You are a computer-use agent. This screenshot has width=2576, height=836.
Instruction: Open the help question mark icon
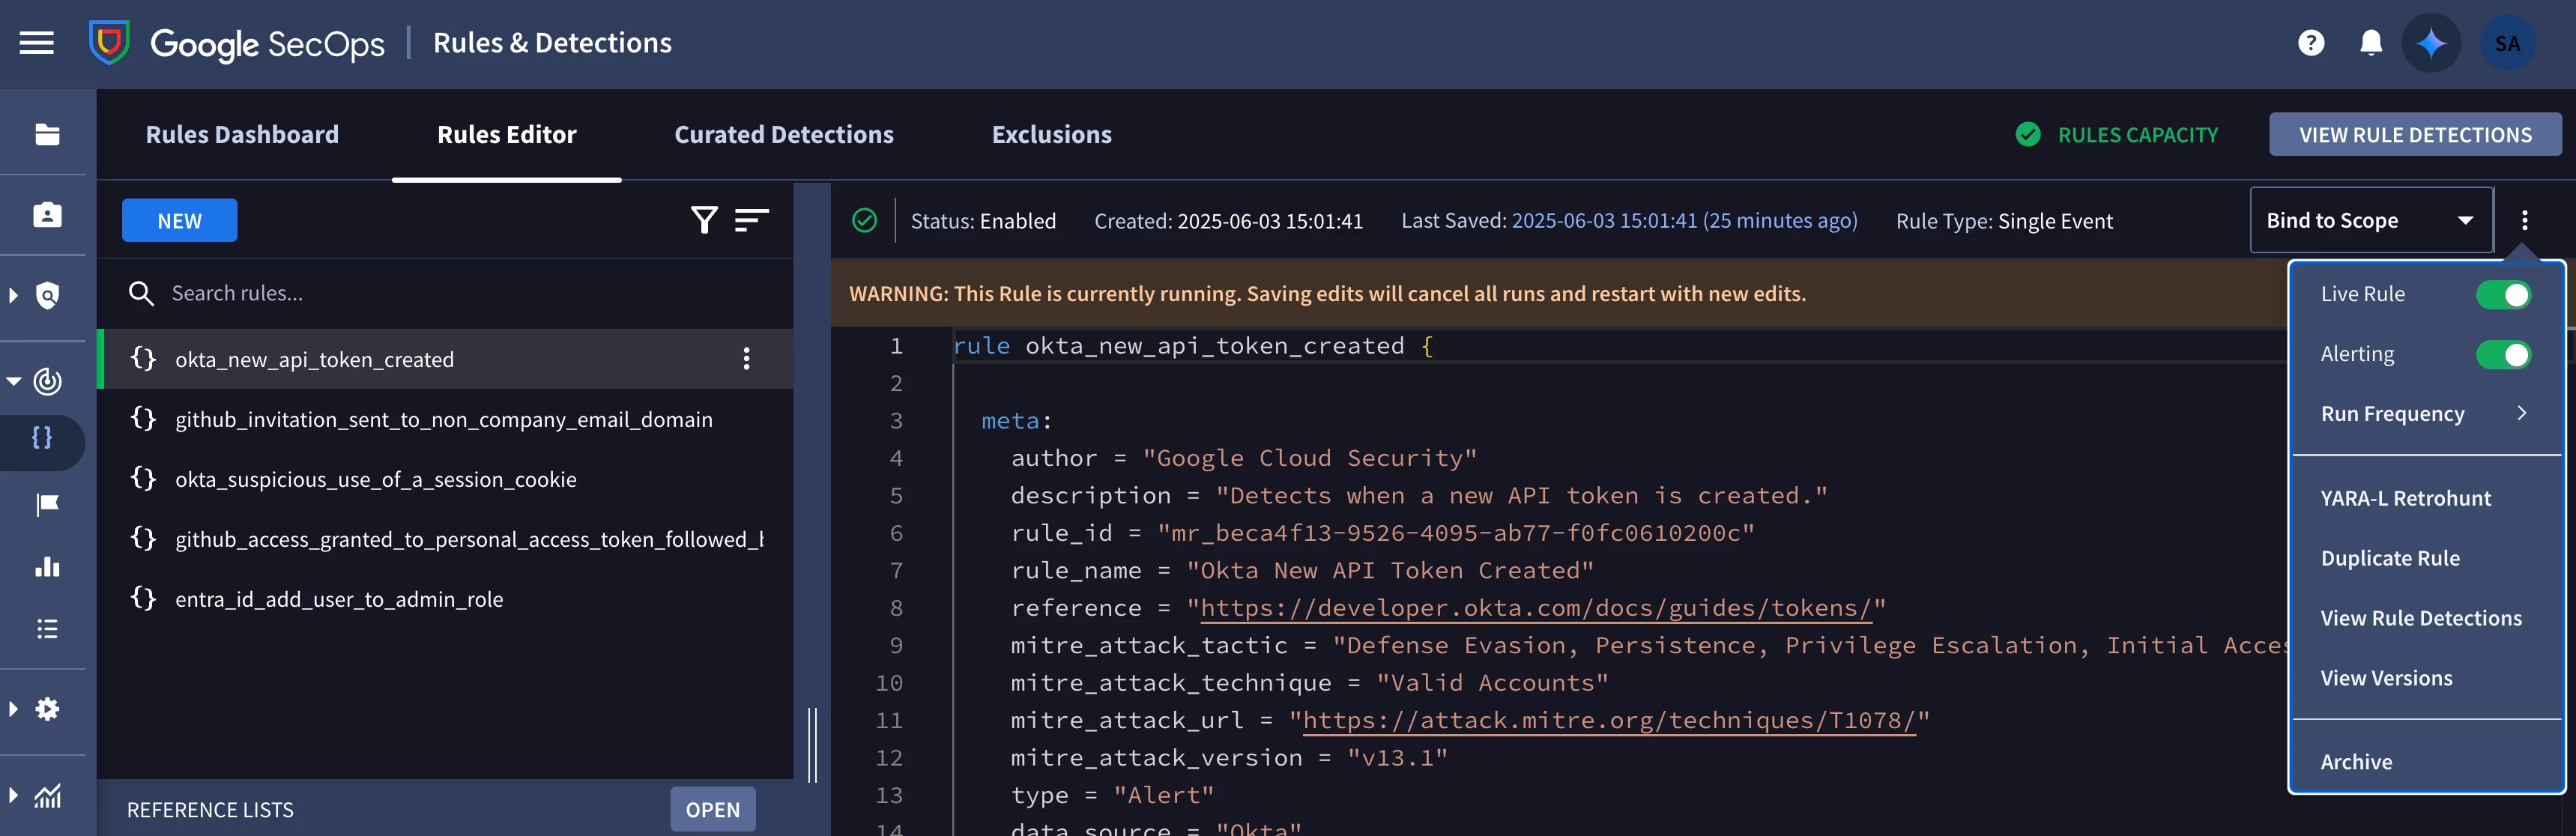point(2310,43)
